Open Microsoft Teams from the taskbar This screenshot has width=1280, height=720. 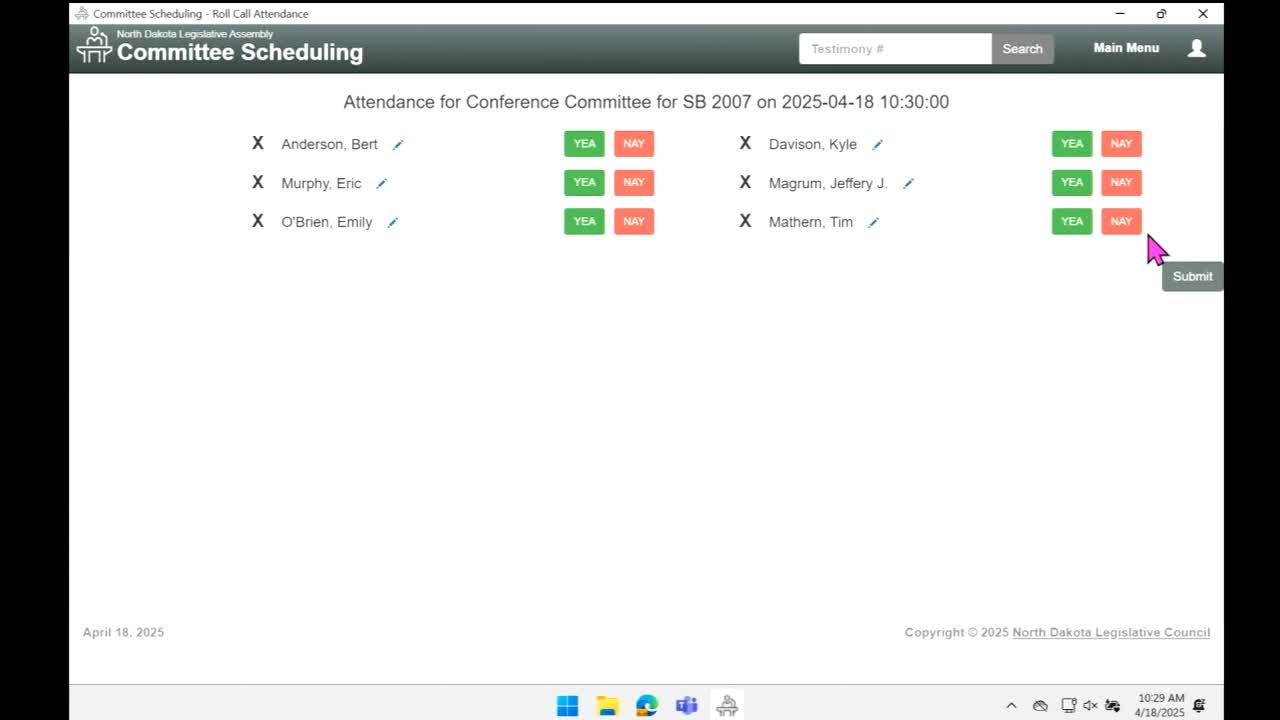click(687, 705)
